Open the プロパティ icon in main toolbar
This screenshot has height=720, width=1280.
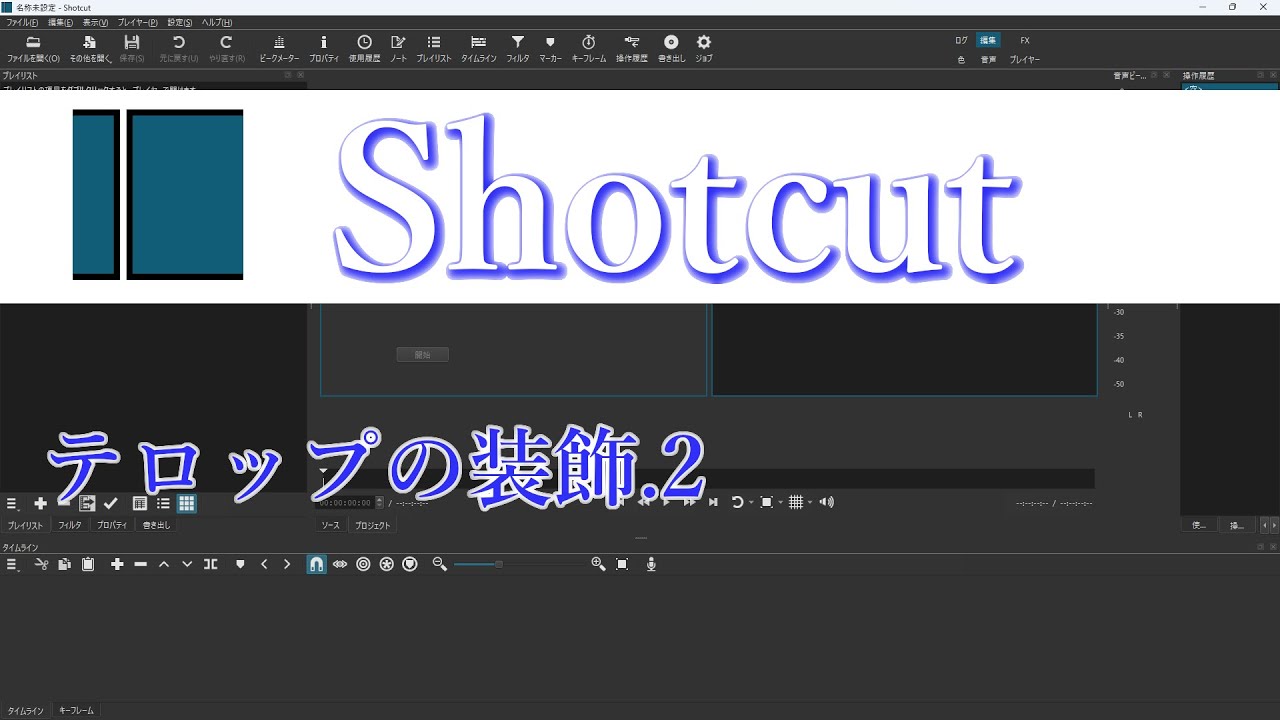(324, 48)
